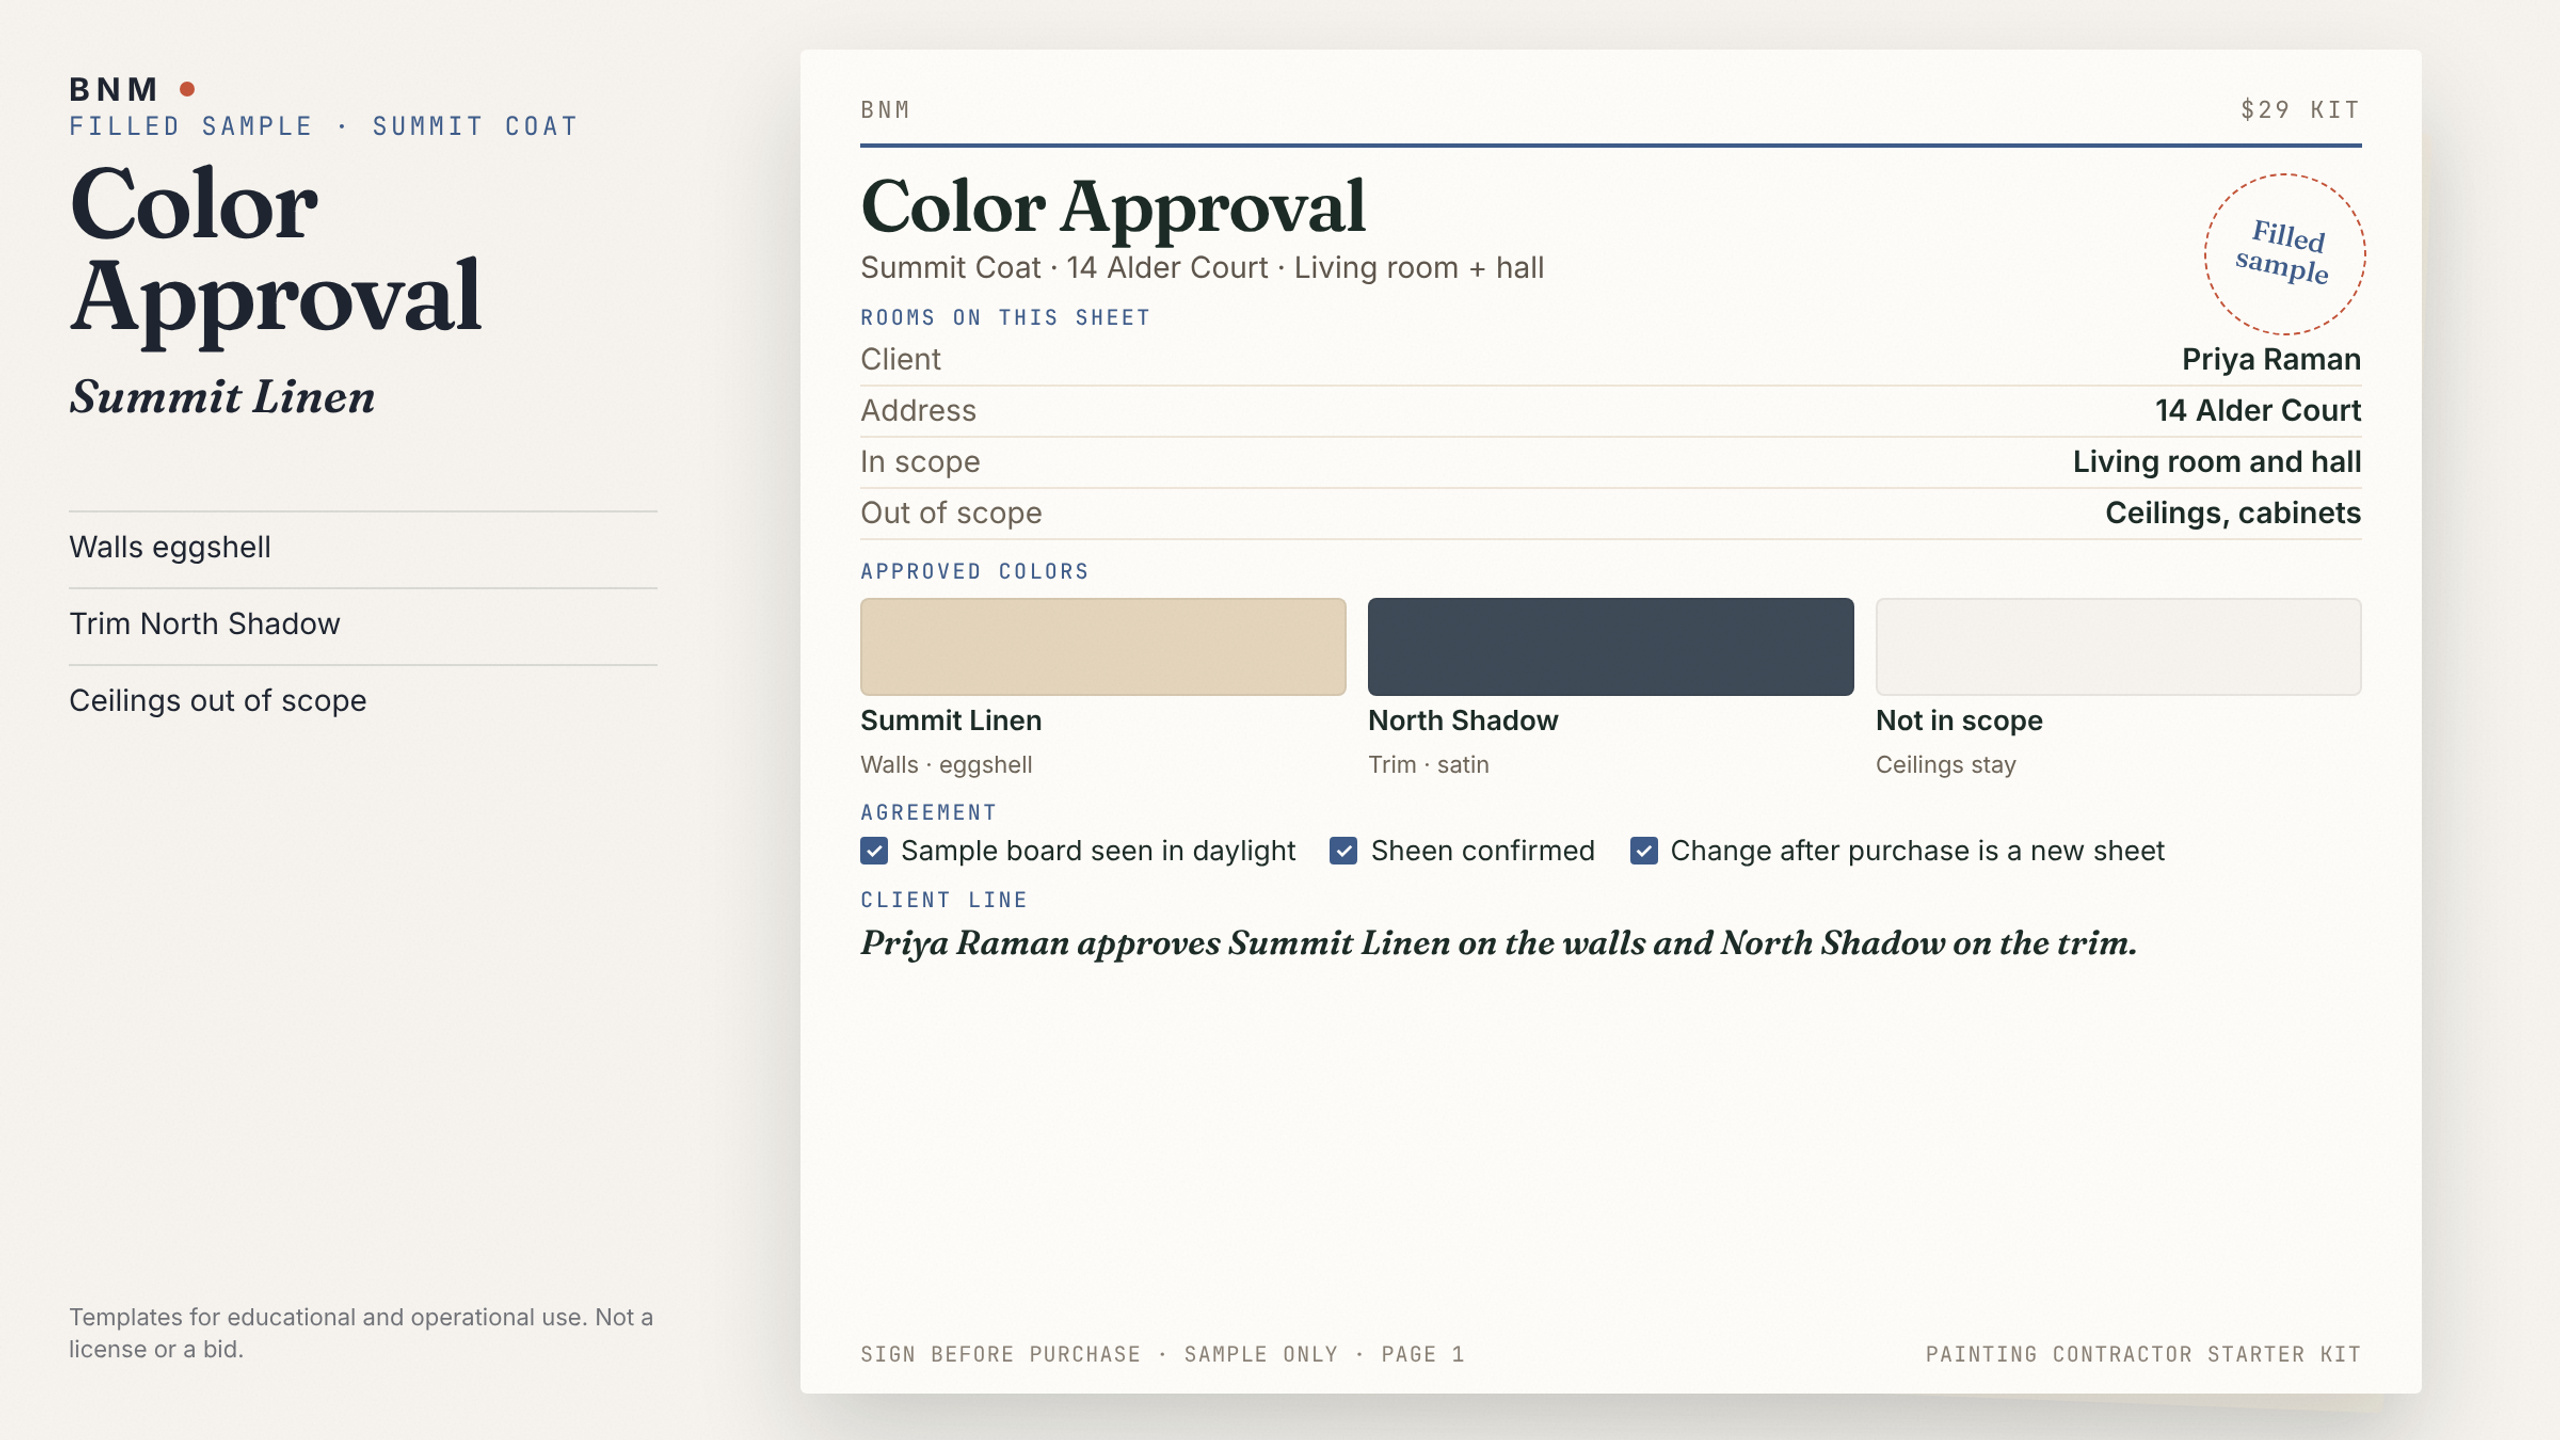The image size is (2560, 1440).
Task: Click the italic 'Summit Linen' sidebar subtitle
Action: [x=222, y=397]
